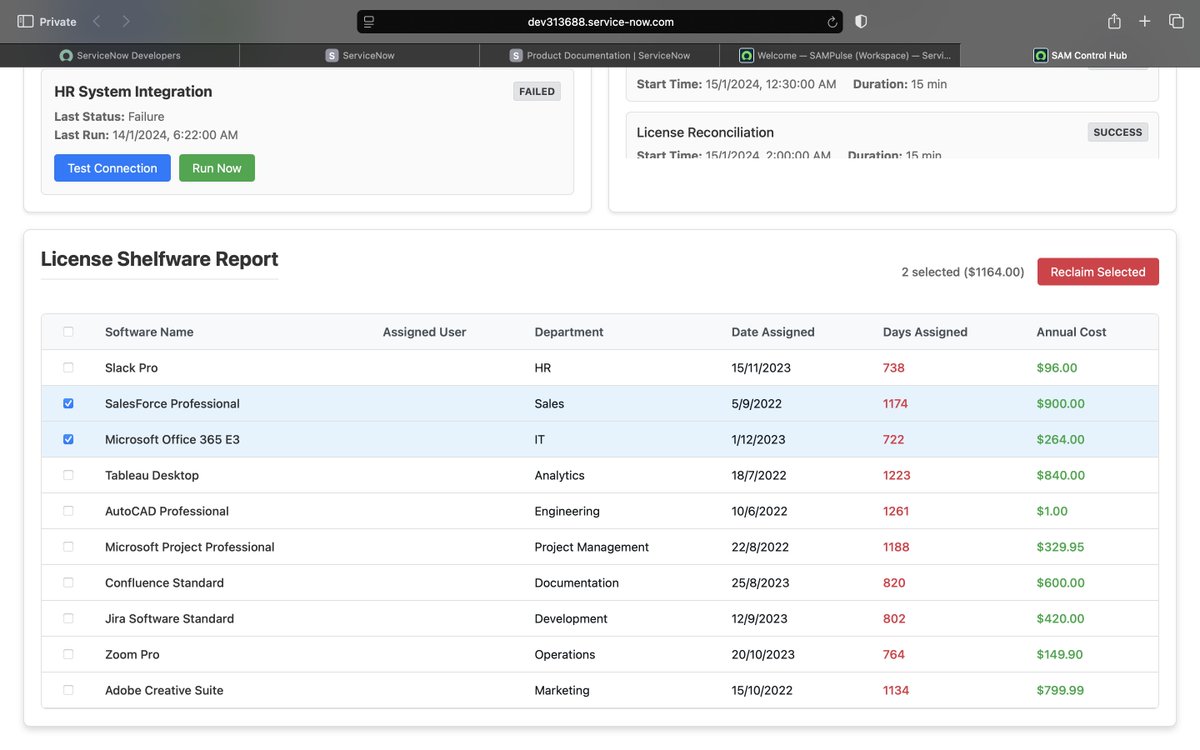Click the Zoom Pro software name
The height and width of the screenshot is (750, 1200).
(x=132, y=654)
